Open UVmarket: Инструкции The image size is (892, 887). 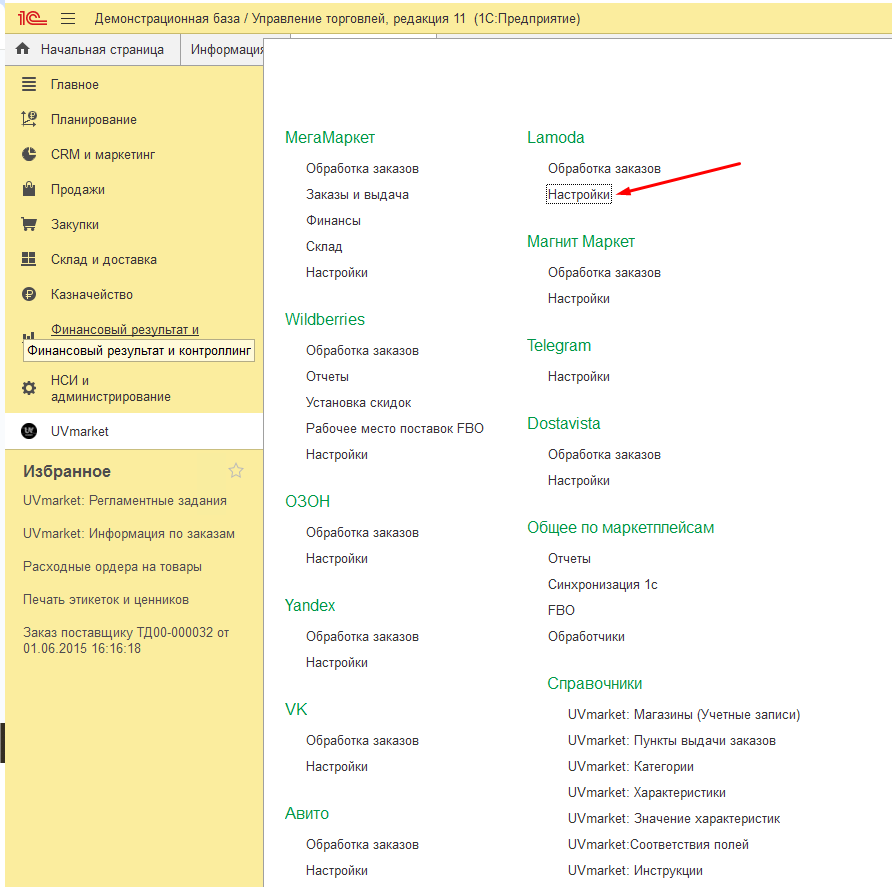[x=635, y=871]
